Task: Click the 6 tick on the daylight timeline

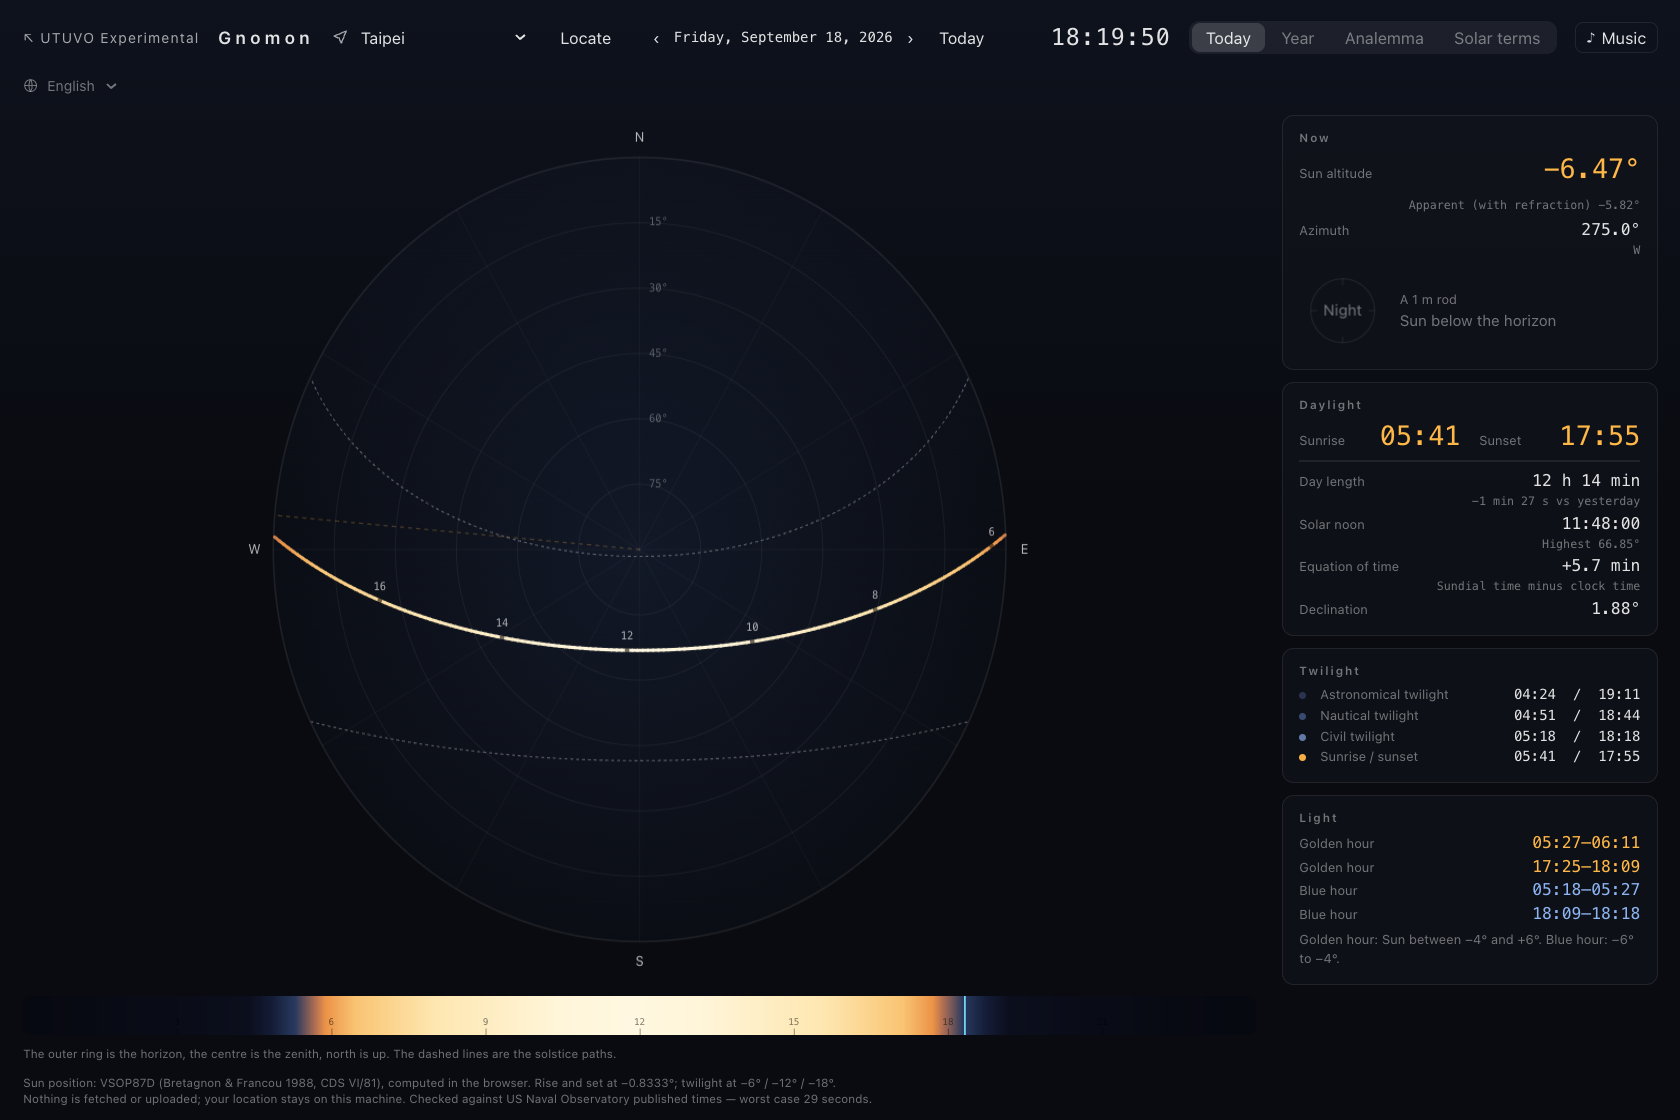Action: pyautogui.click(x=331, y=1022)
